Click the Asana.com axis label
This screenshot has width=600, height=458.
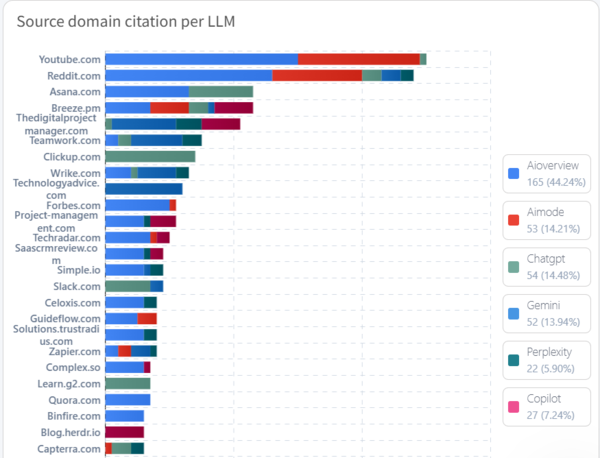pos(75,92)
